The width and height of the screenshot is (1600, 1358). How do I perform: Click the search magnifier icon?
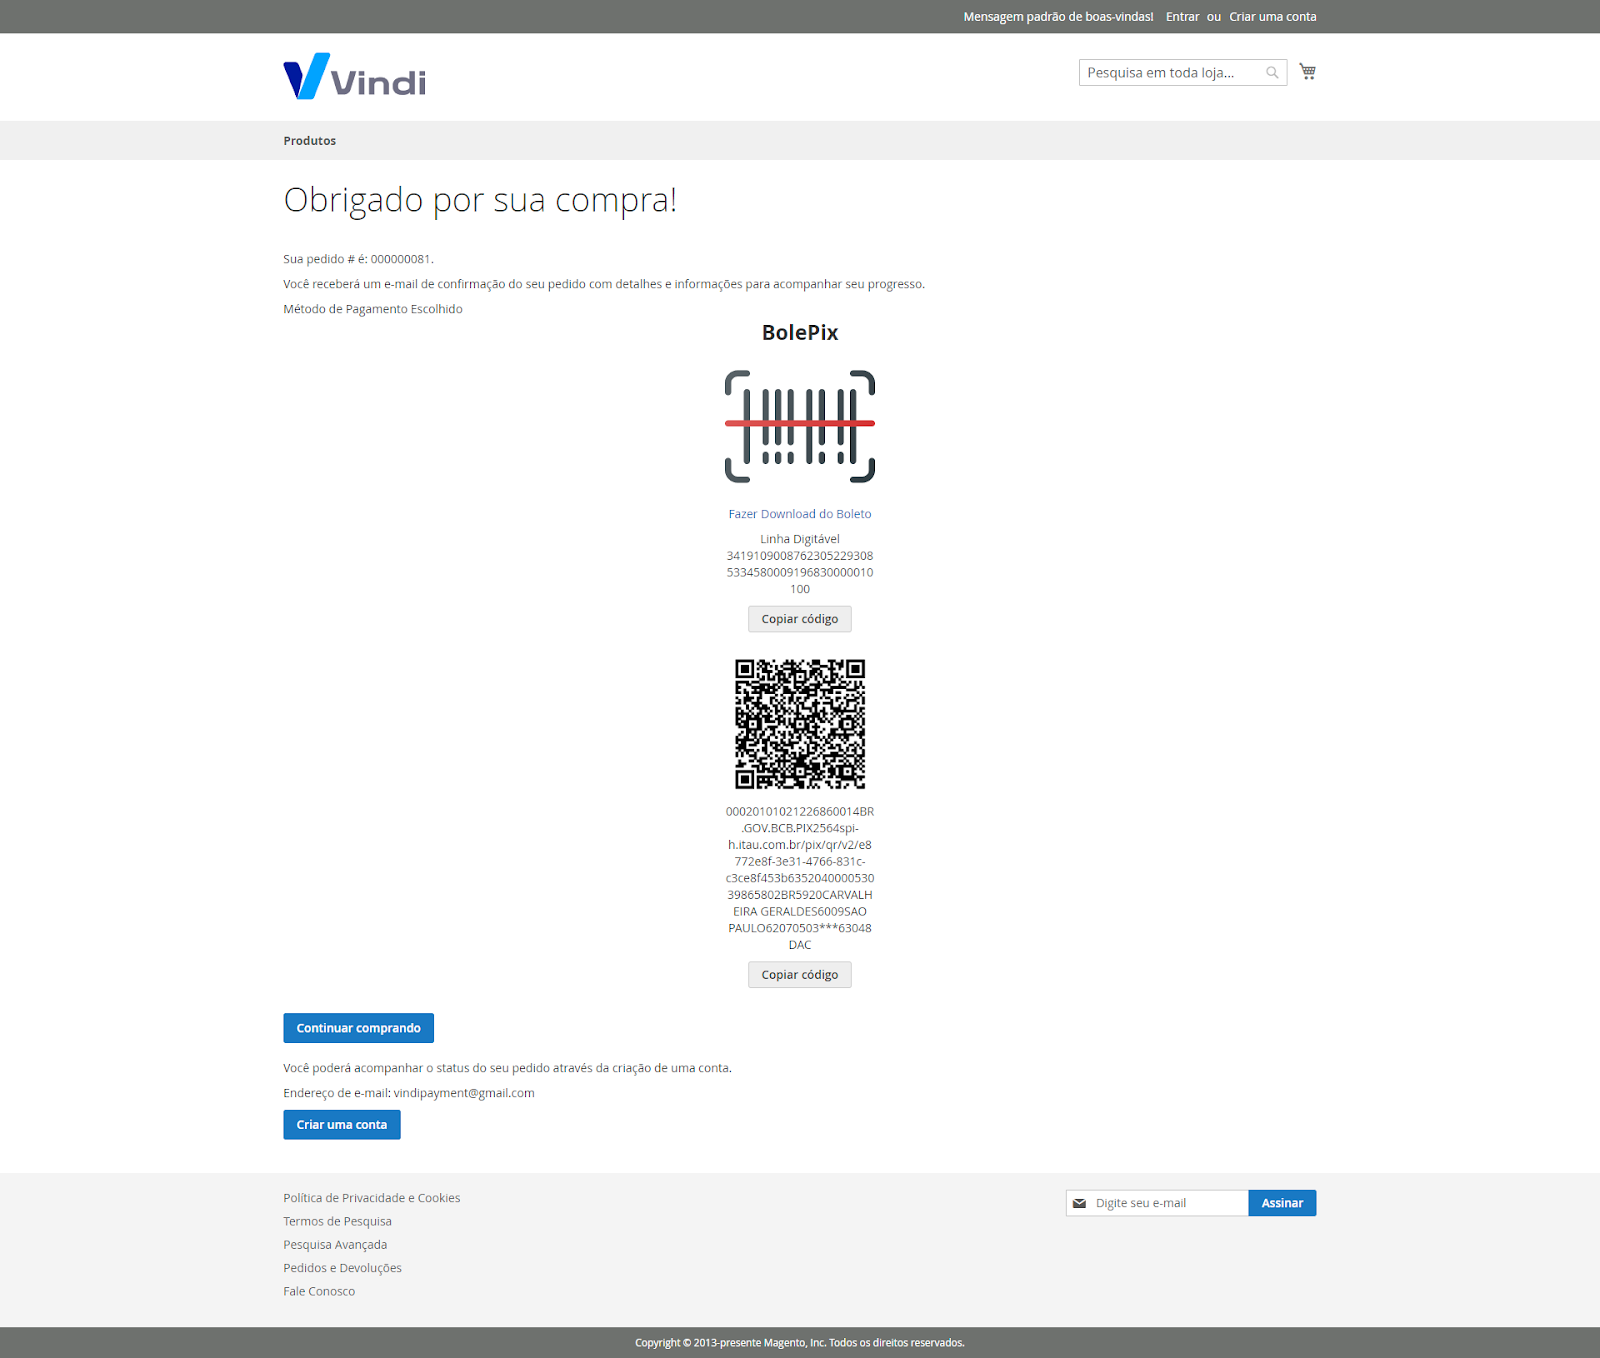coord(1272,72)
